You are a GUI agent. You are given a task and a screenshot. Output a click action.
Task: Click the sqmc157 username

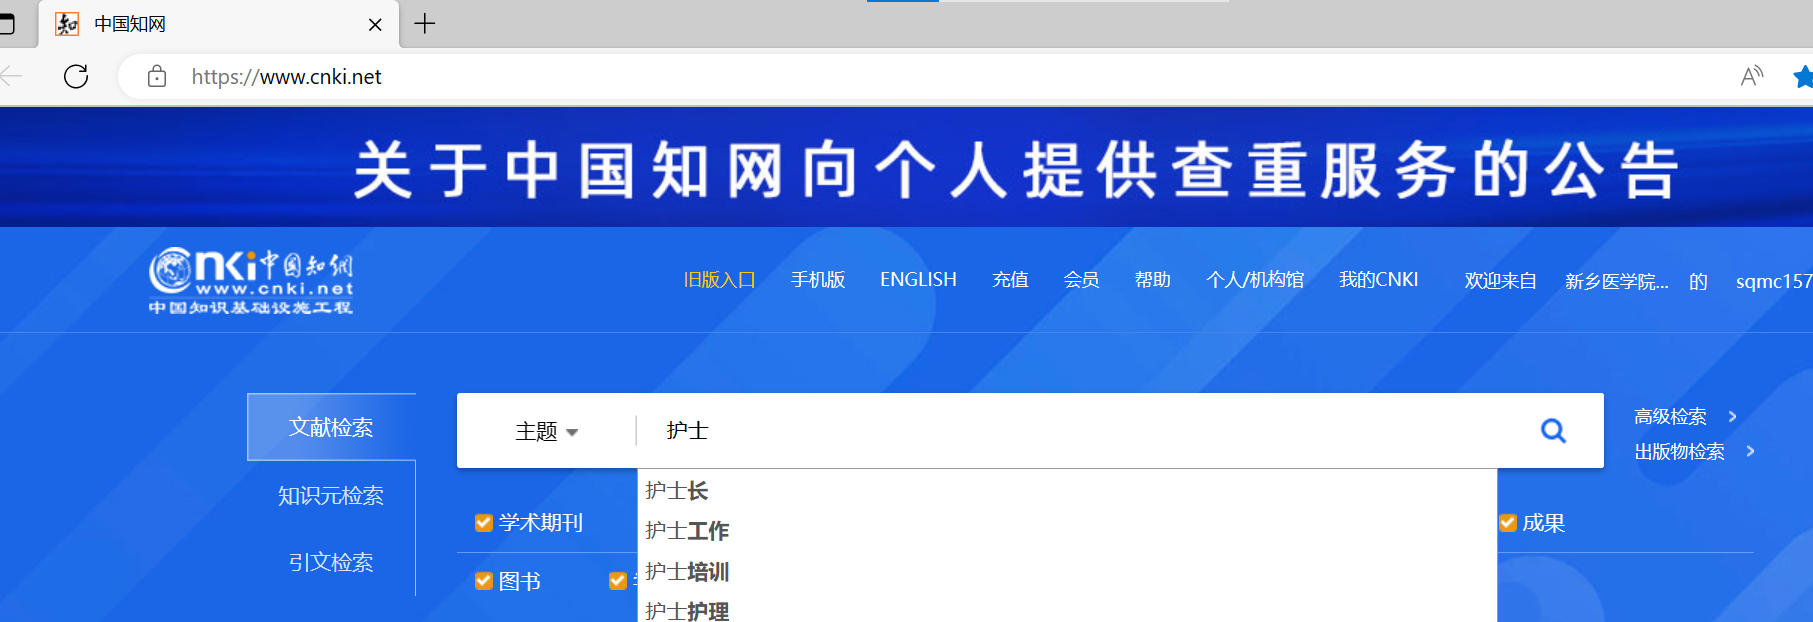tap(1774, 282)
